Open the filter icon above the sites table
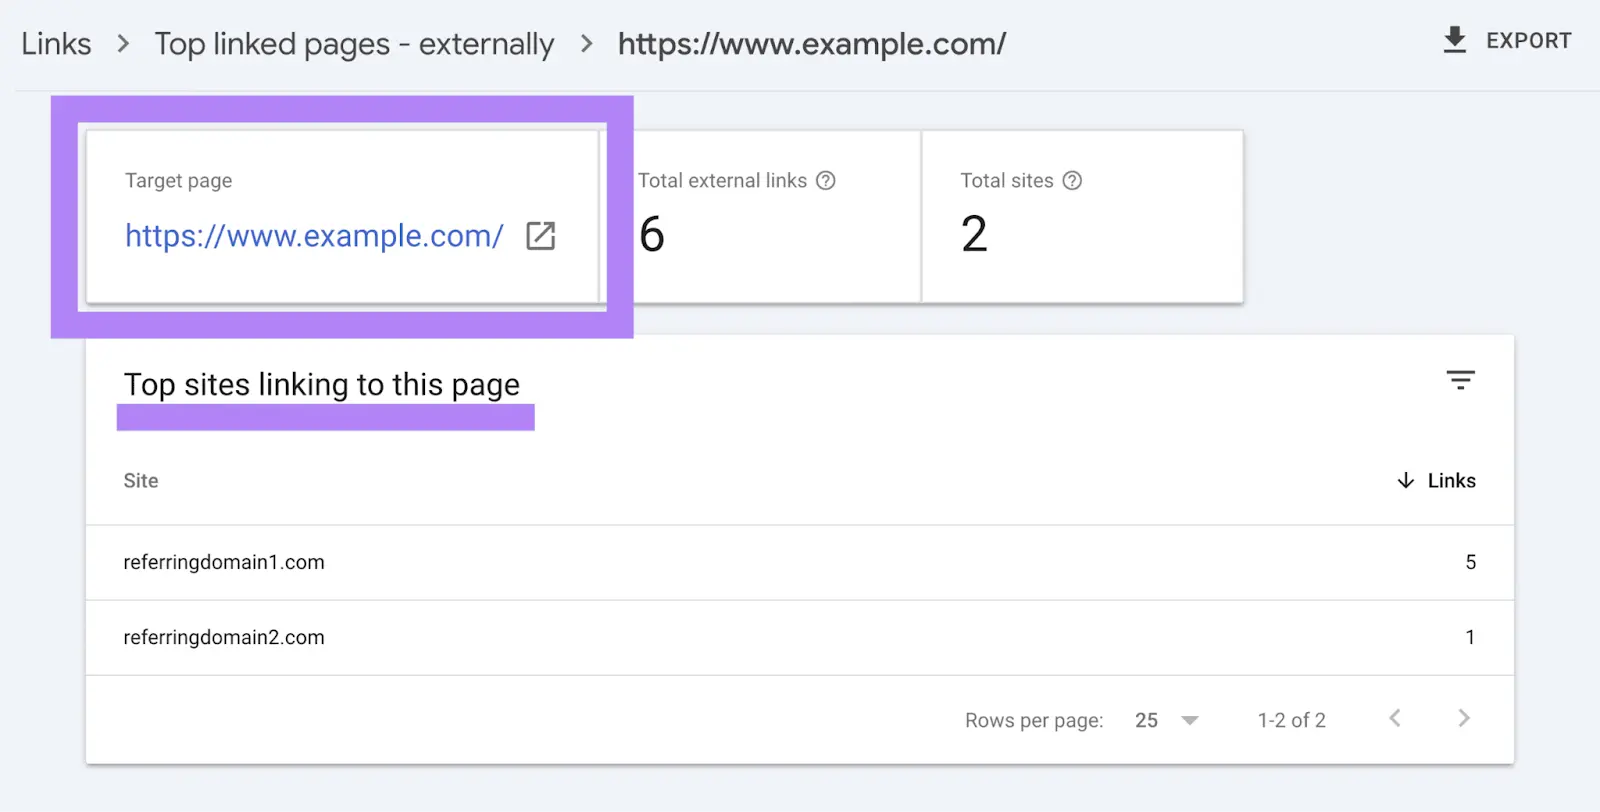1600x812 pixels. 1461,380
